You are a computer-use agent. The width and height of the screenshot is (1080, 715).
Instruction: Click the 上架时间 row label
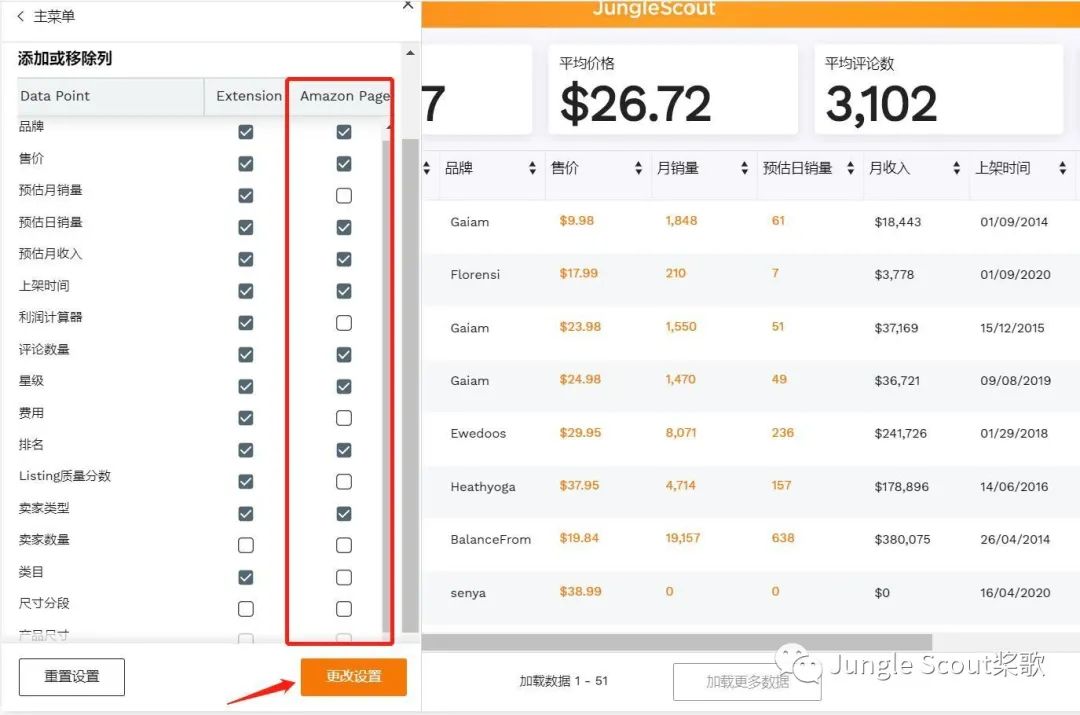tap(44, 286)
